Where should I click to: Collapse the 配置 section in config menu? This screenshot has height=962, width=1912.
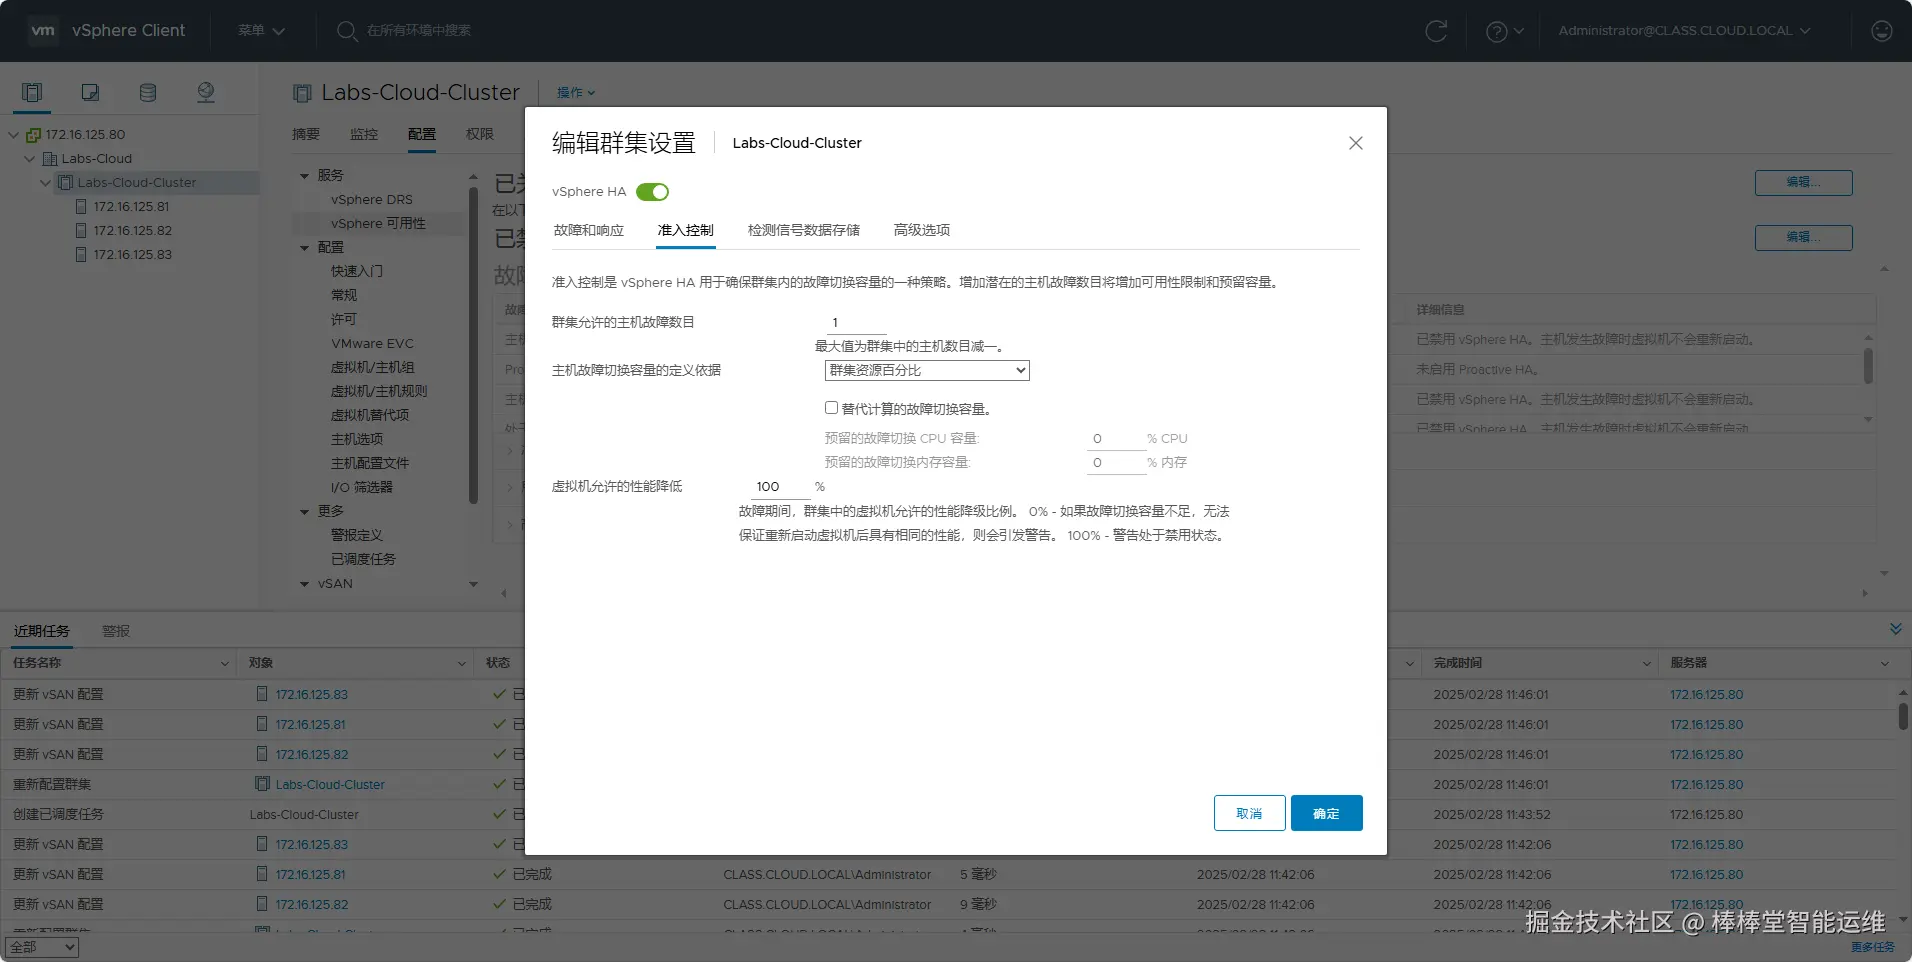305,248
